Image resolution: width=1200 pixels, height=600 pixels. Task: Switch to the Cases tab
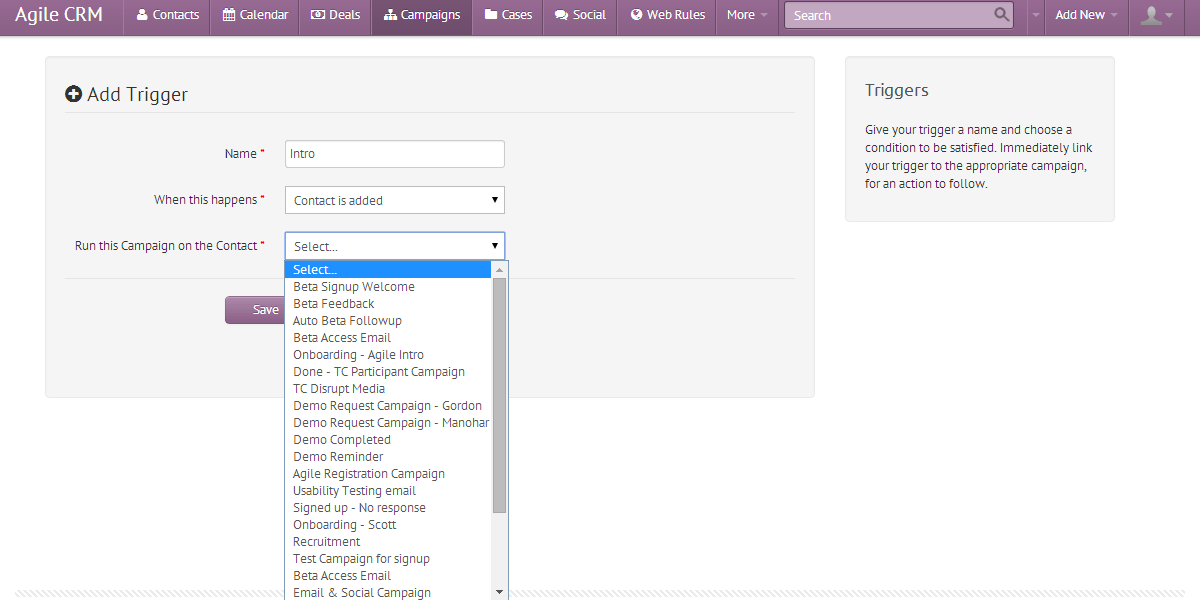click(x=508, y=15)
